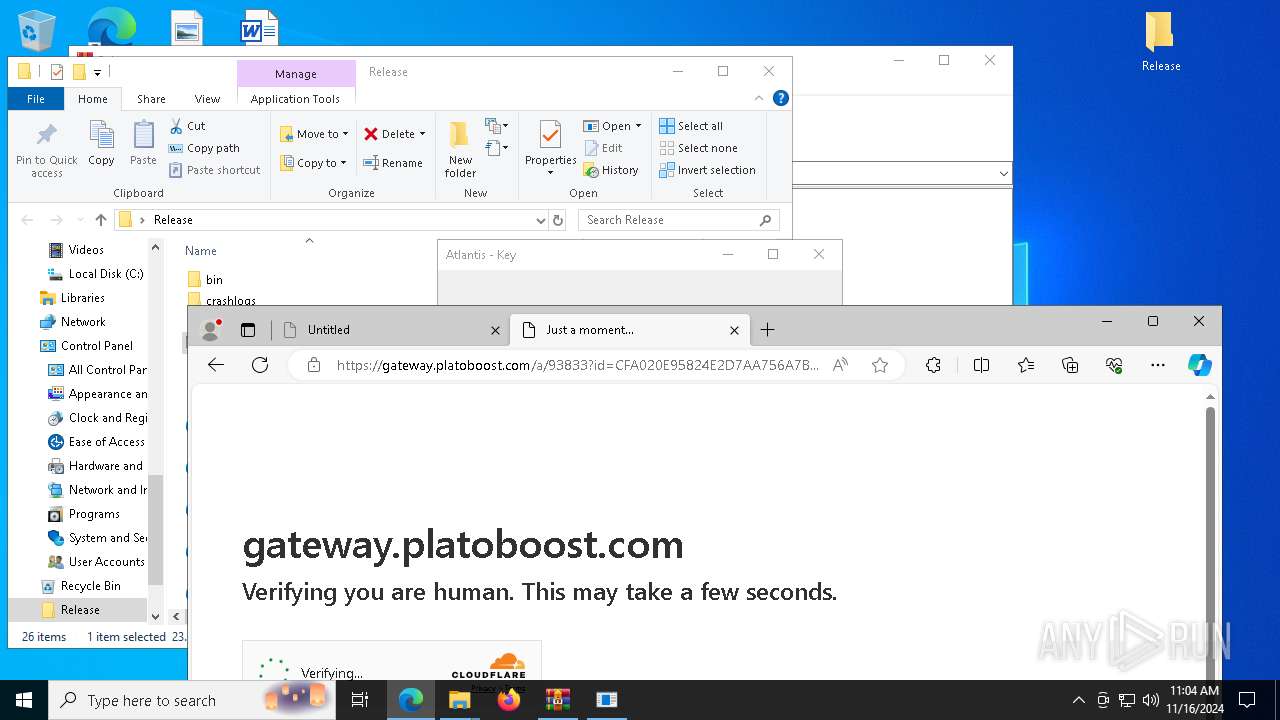Image resolution: width=1280 pixels, height=720 pixels.
Task: Open Edge Favorites panel
Action: click(x=1026, y=366)
